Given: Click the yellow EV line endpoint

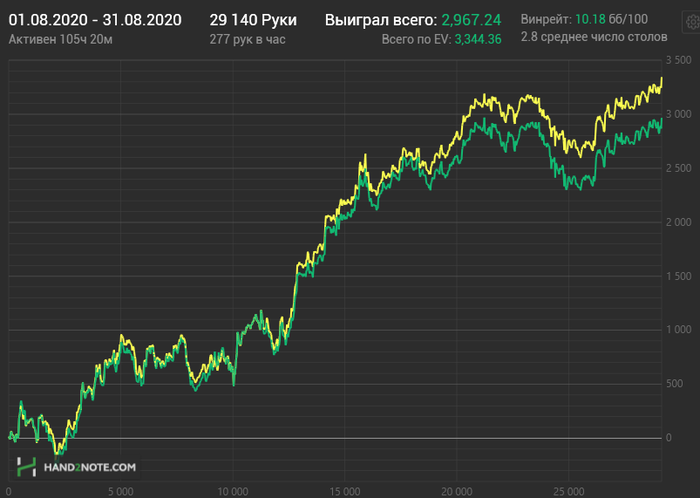Looking at the screenshot, I should [x=662, y=78].
